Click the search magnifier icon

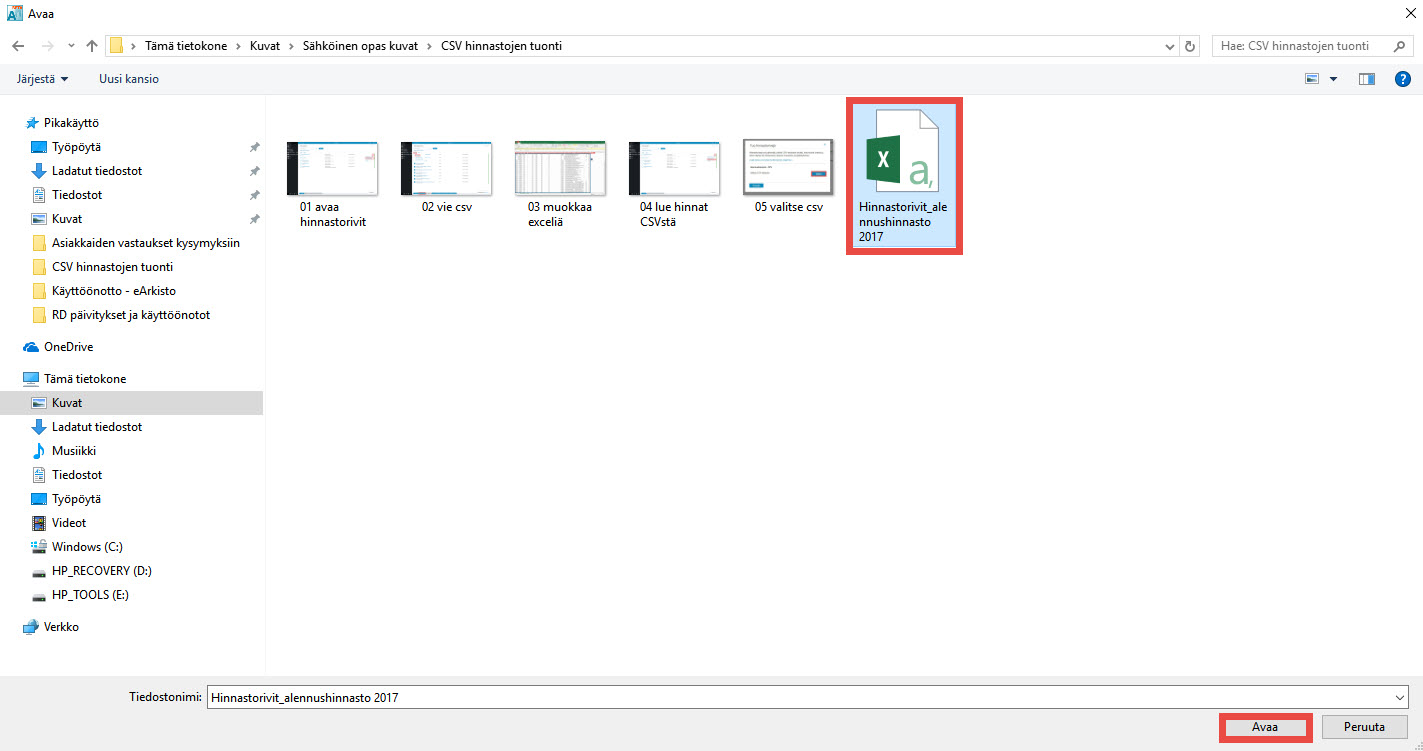[1398, 46]
